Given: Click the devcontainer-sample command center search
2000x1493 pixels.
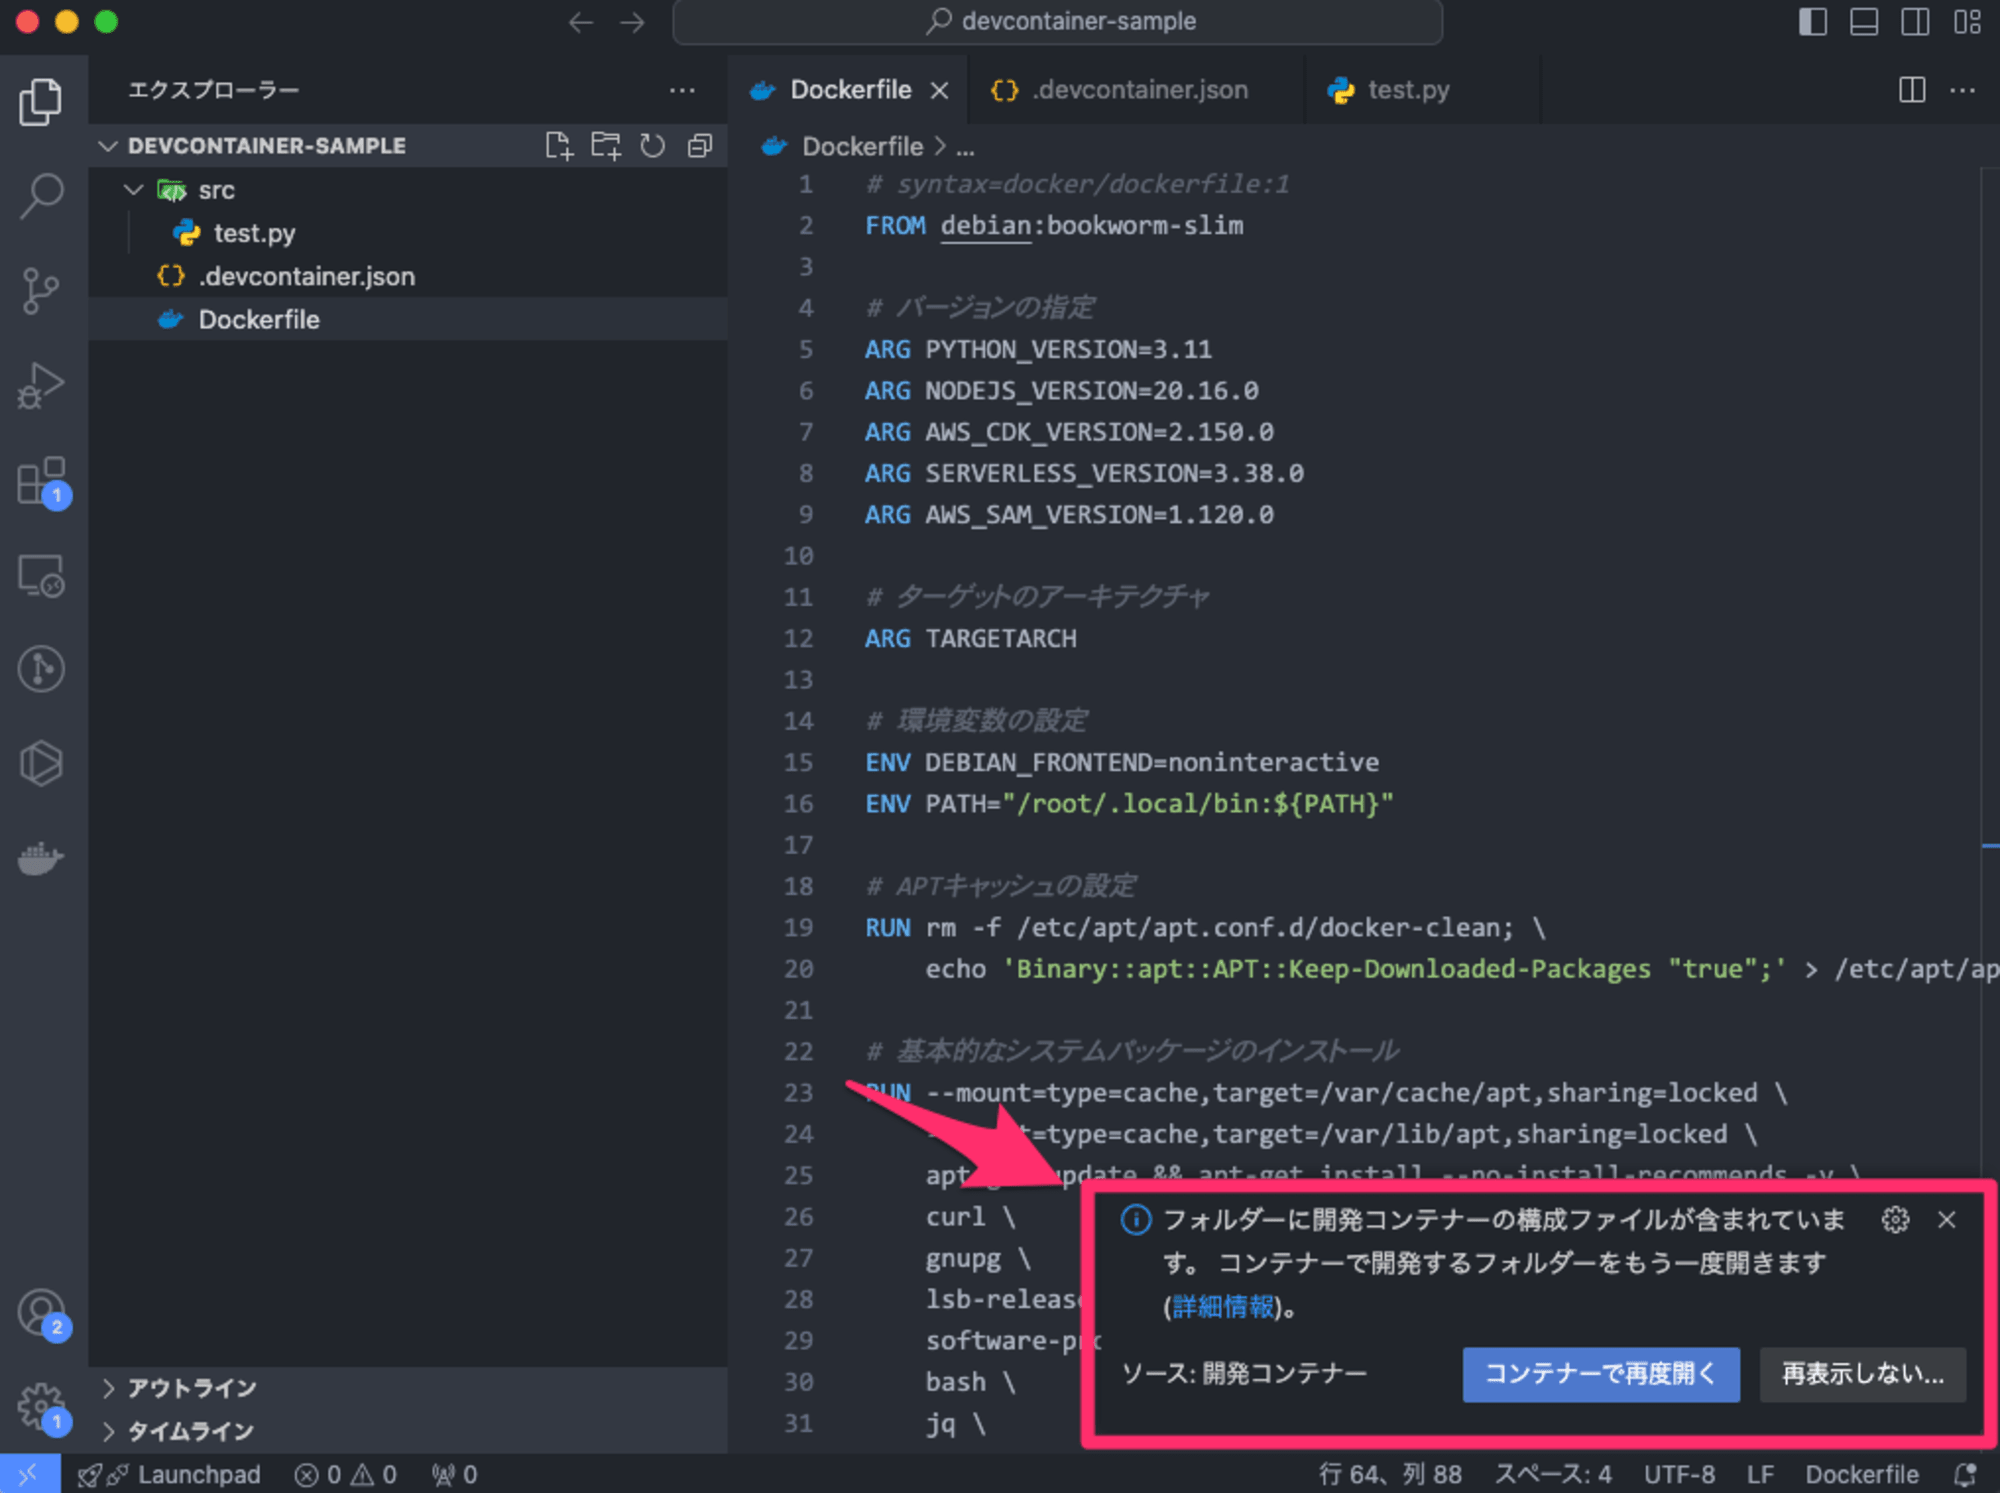Looking at the screenshot, I should point(1058,22).
